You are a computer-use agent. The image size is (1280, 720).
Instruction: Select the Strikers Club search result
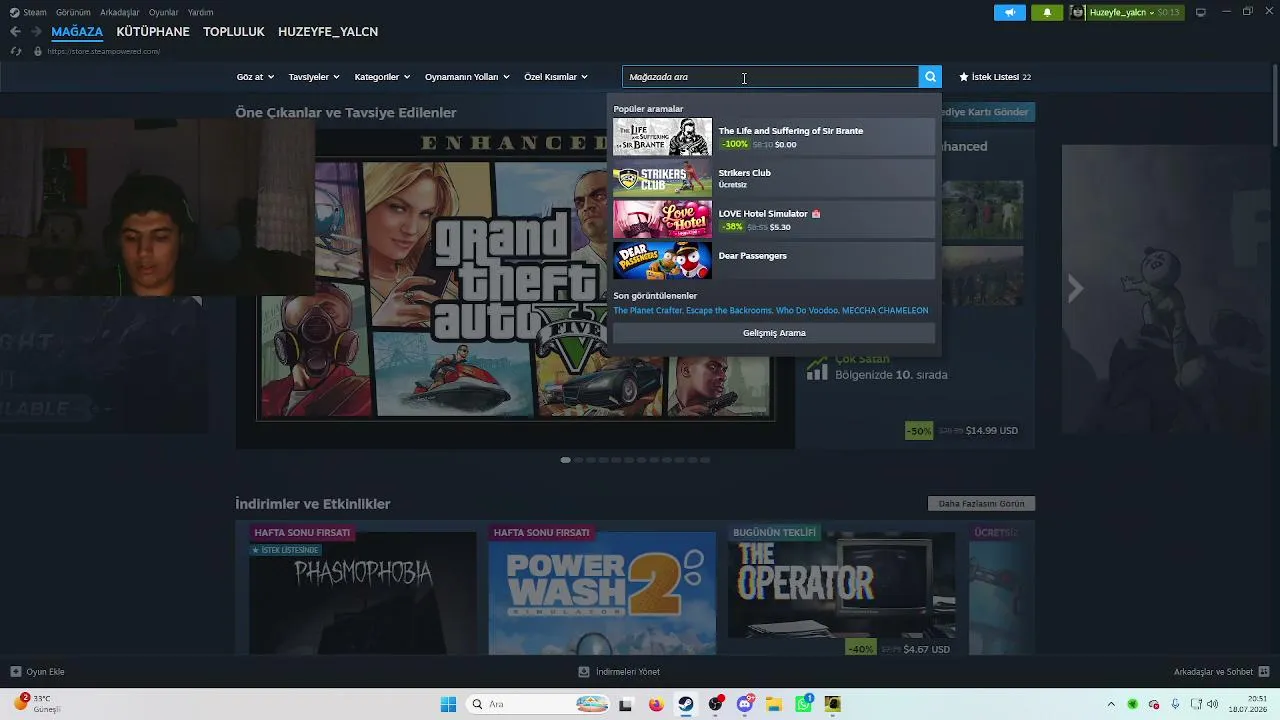pyautogui.click(x=774, y=178)
